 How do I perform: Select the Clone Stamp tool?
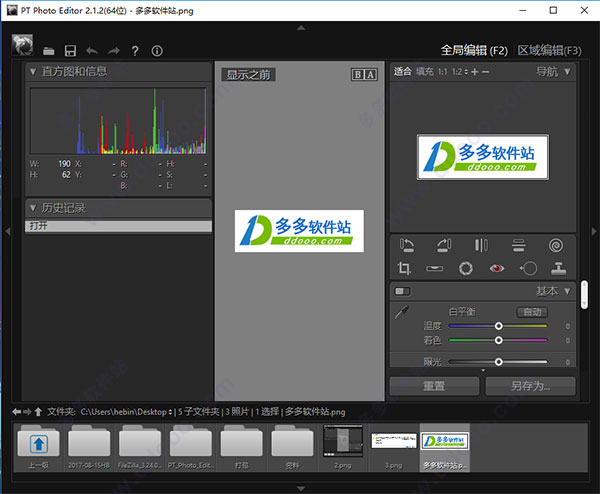point(559,268)
